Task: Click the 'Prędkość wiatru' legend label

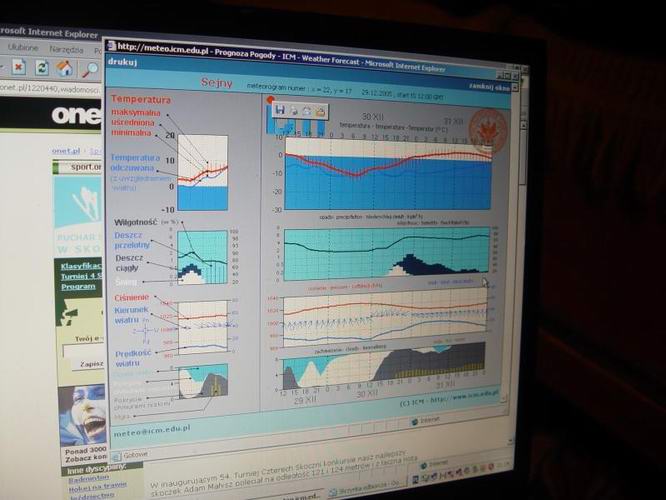Action: 133,358
